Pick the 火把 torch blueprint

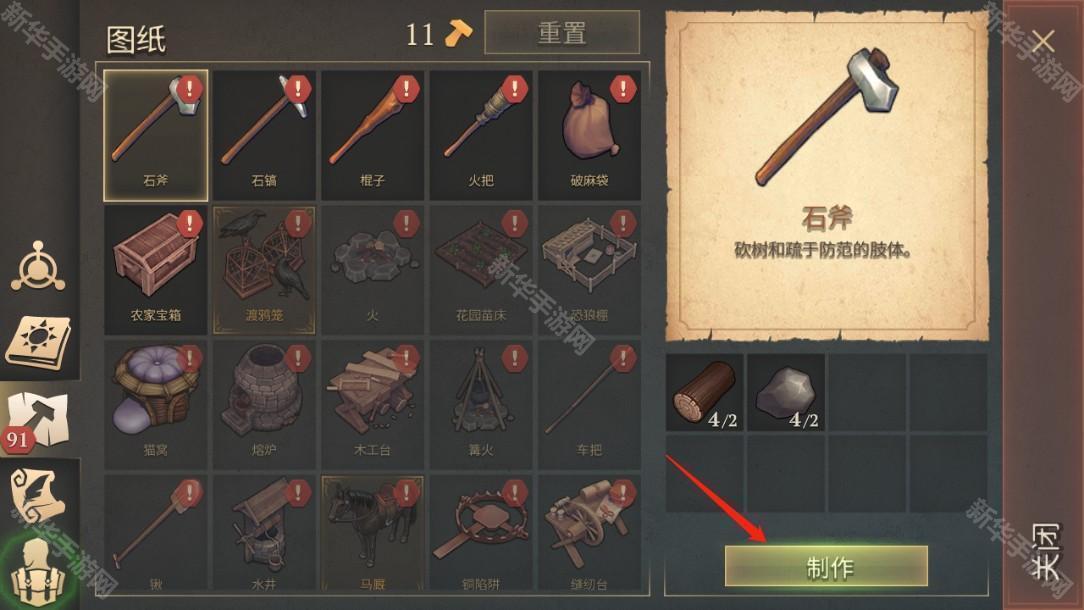(x=481, y=136)
